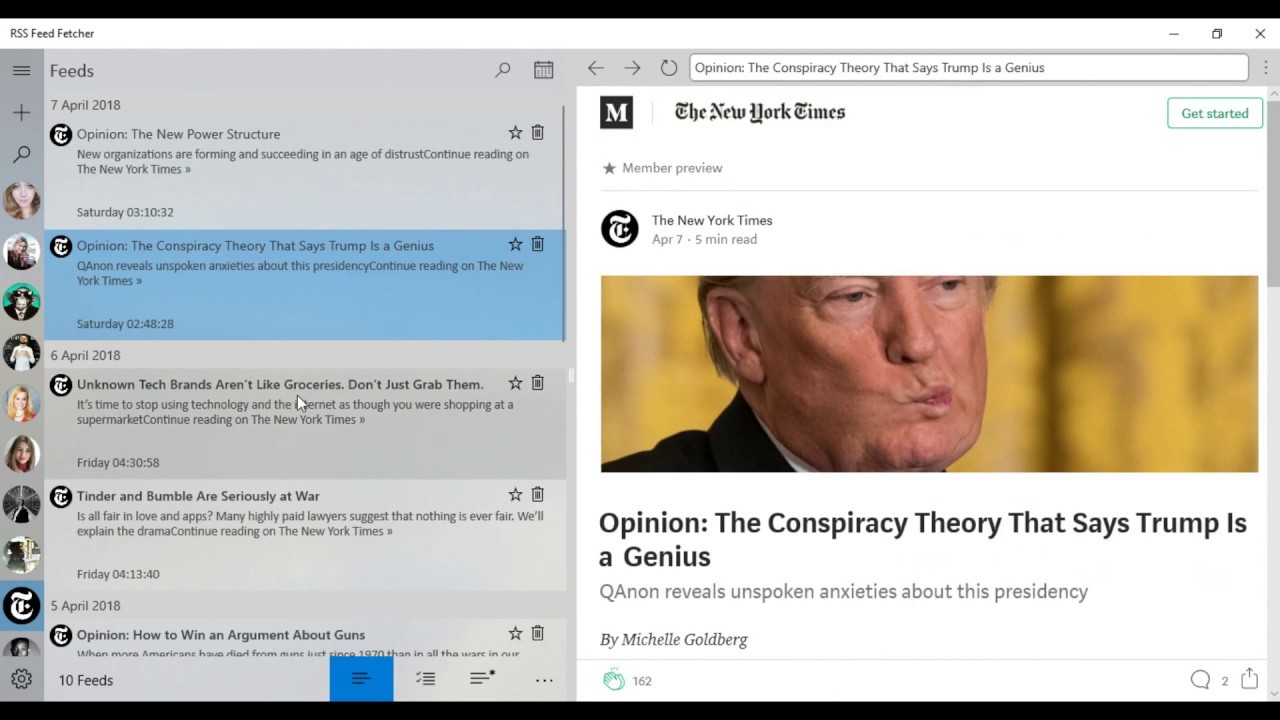Minimize the RSS Feed Fetcher window
This screenshot has width=1280, height=720.
click(1173, 33)
